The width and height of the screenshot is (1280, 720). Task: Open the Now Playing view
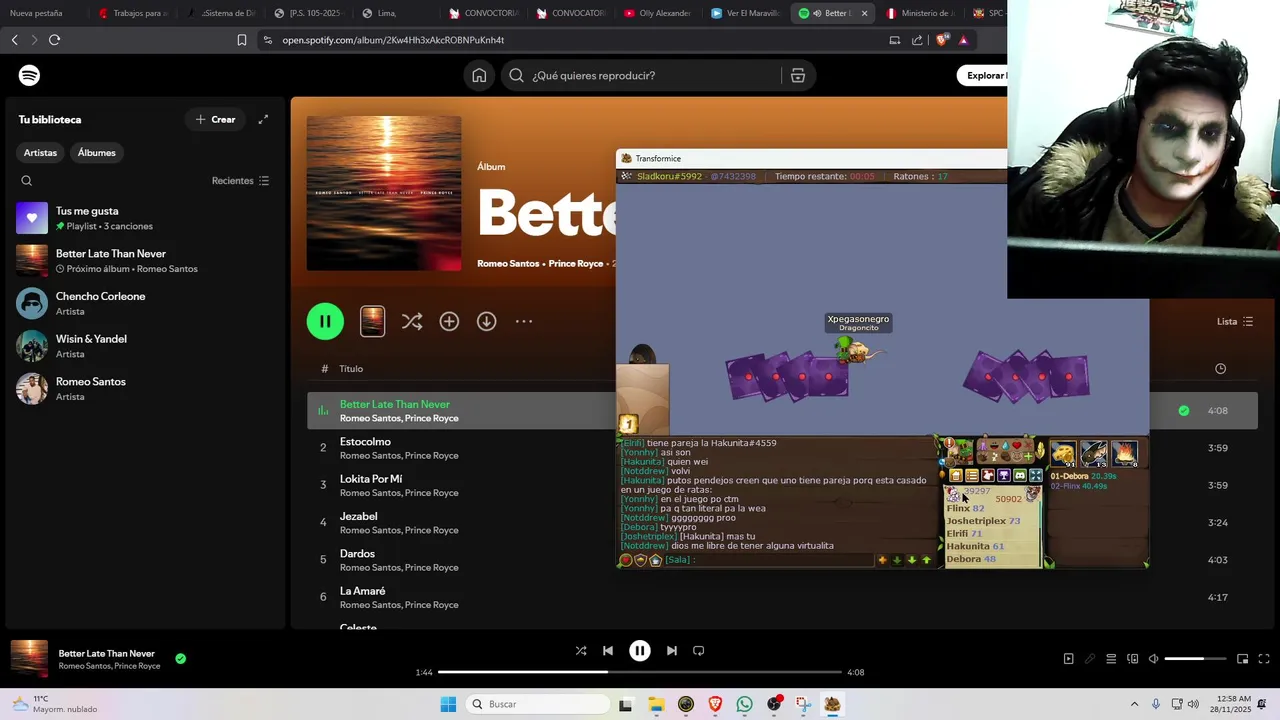click(x=1068, y=659)
